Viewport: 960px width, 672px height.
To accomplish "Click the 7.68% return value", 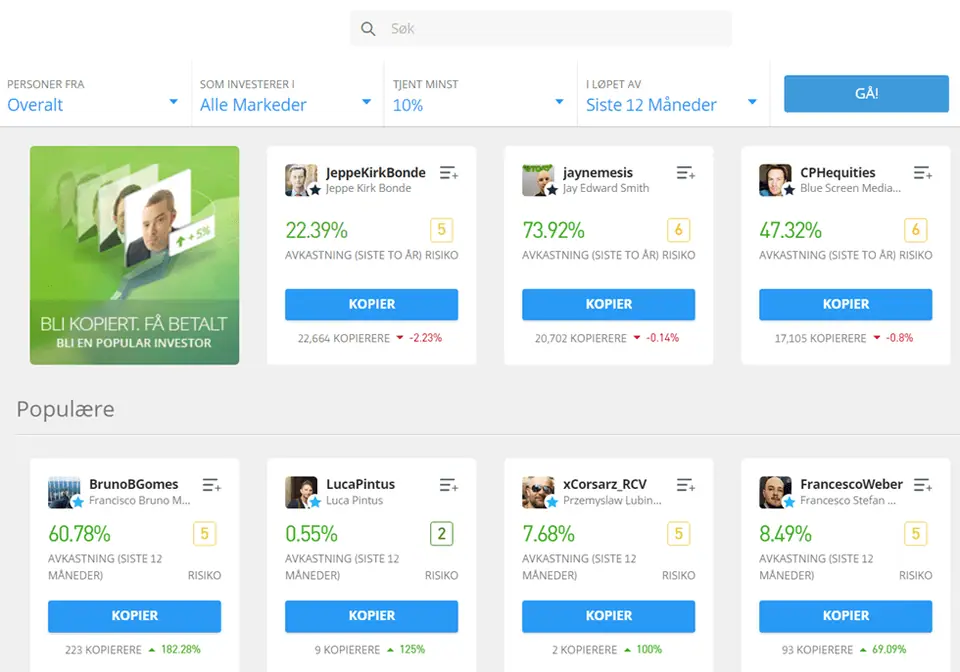I will [549, 534].
